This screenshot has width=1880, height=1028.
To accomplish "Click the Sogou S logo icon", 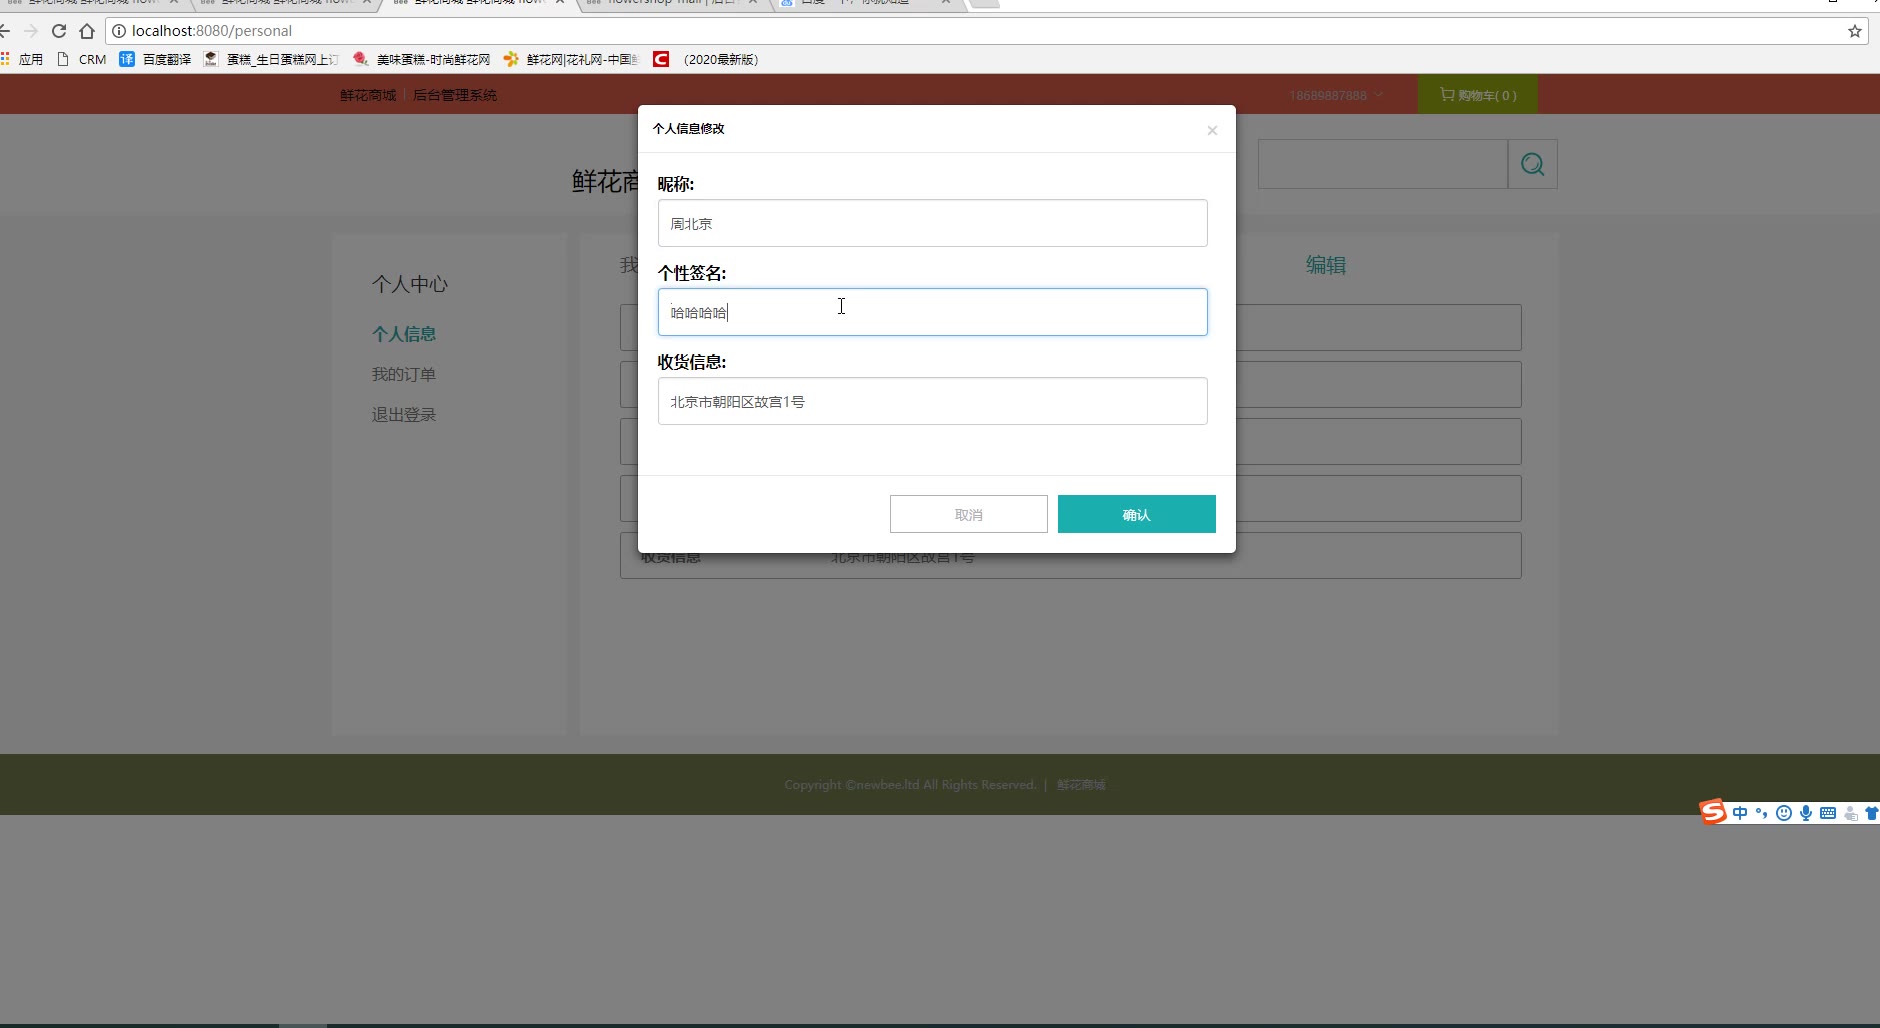I will point(1713,812).
